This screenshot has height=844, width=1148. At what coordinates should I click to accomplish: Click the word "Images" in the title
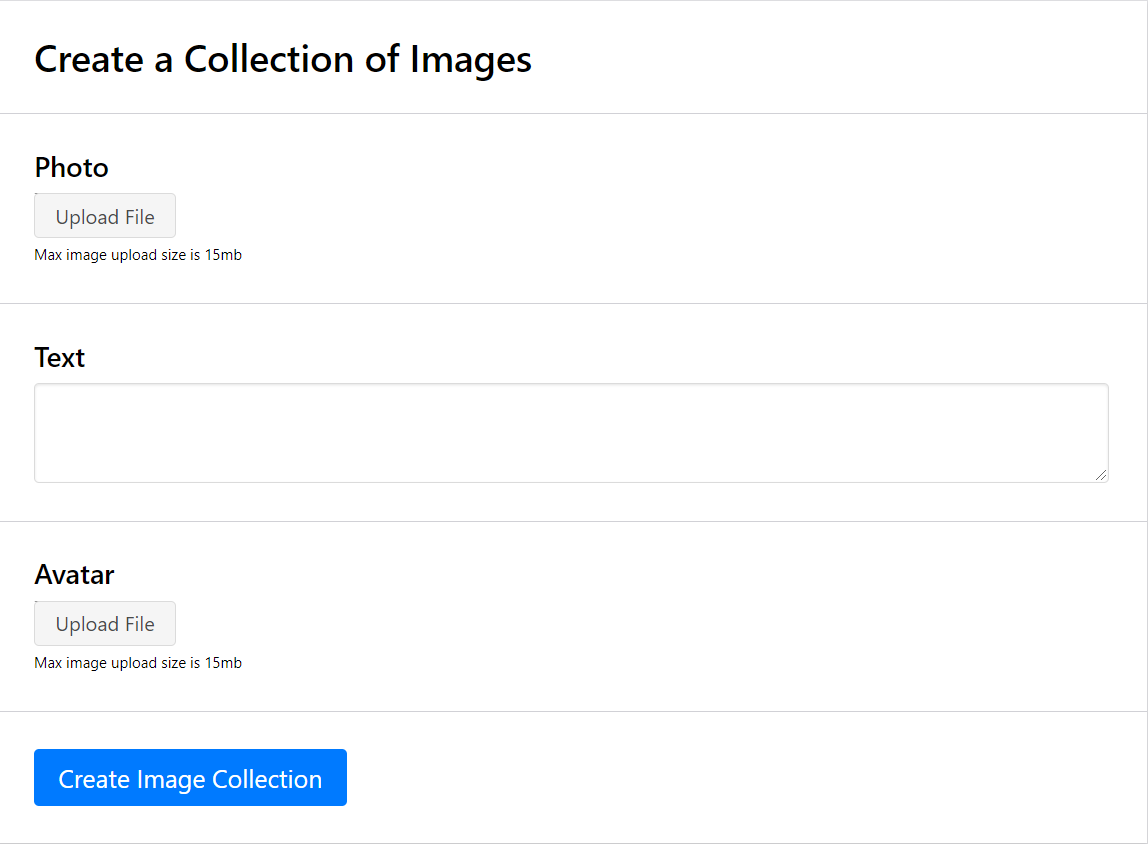470,60
